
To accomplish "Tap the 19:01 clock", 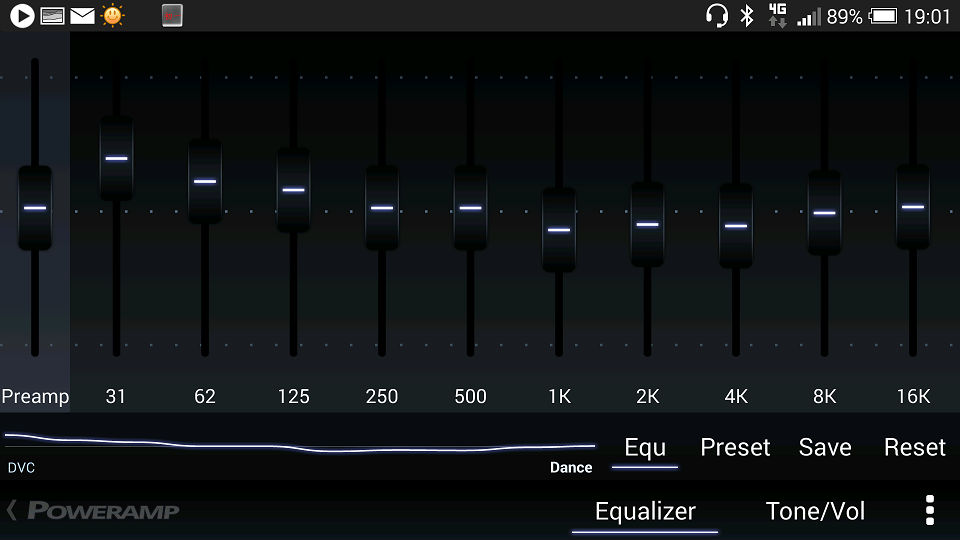I will click(928, 17).
